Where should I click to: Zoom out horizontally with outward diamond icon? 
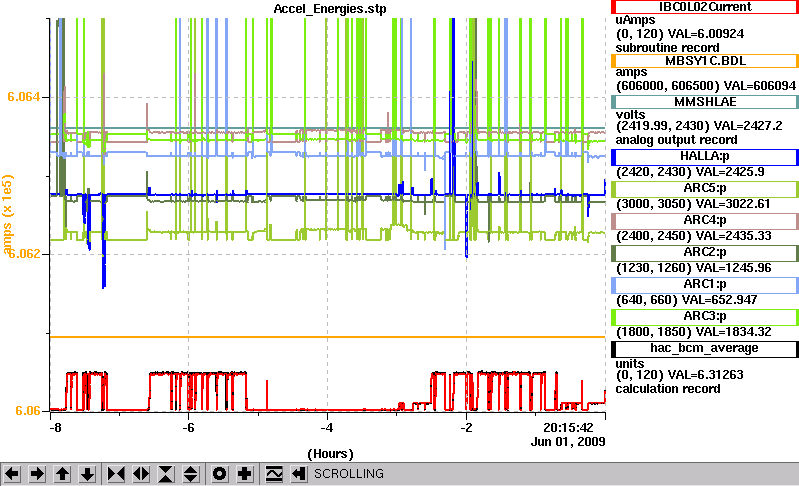(x=141, y=474)
